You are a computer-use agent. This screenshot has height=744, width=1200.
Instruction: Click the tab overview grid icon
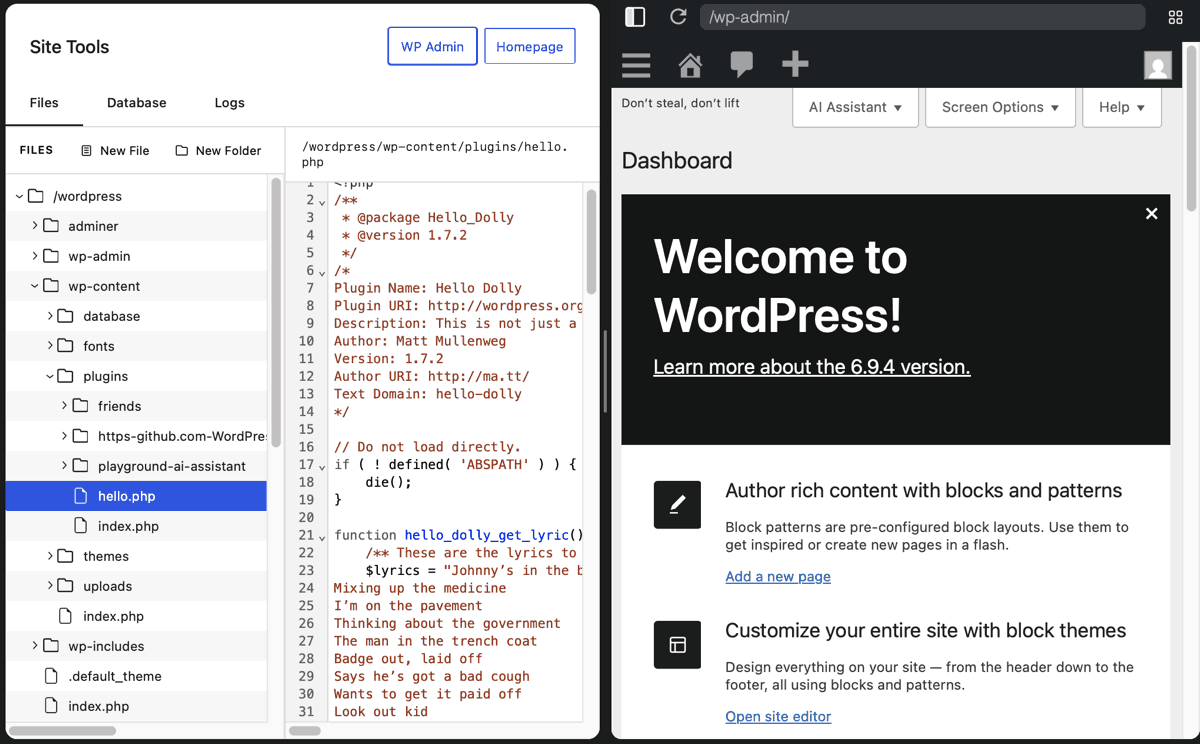(1175, 16)
